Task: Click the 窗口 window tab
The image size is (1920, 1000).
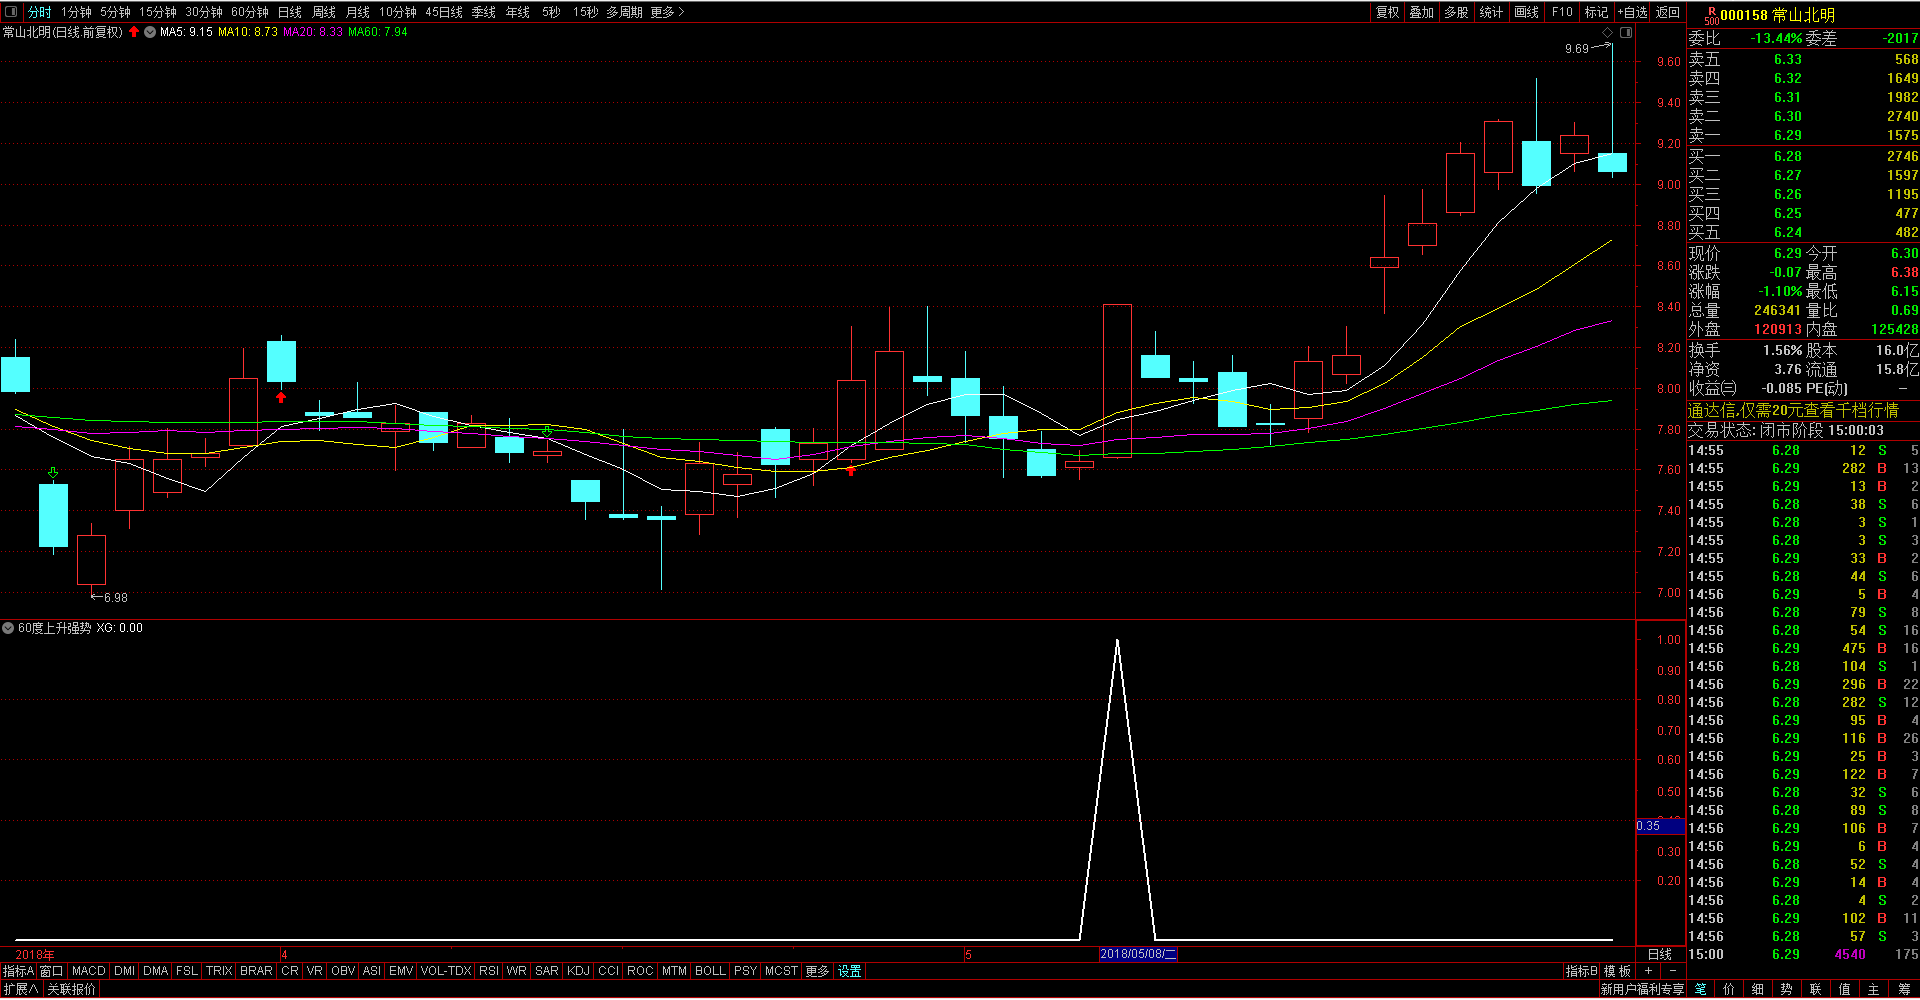Action: [x=52, y=971]
